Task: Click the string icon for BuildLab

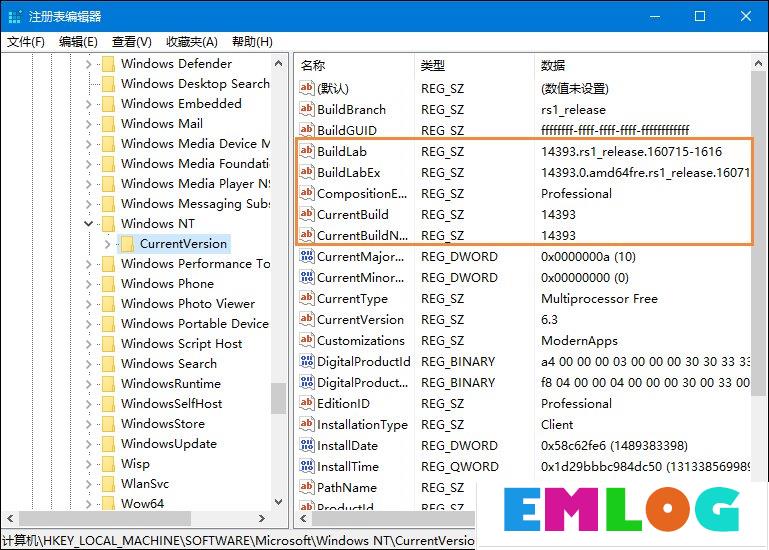Action: pyautogui.click(x=307, y=151)
